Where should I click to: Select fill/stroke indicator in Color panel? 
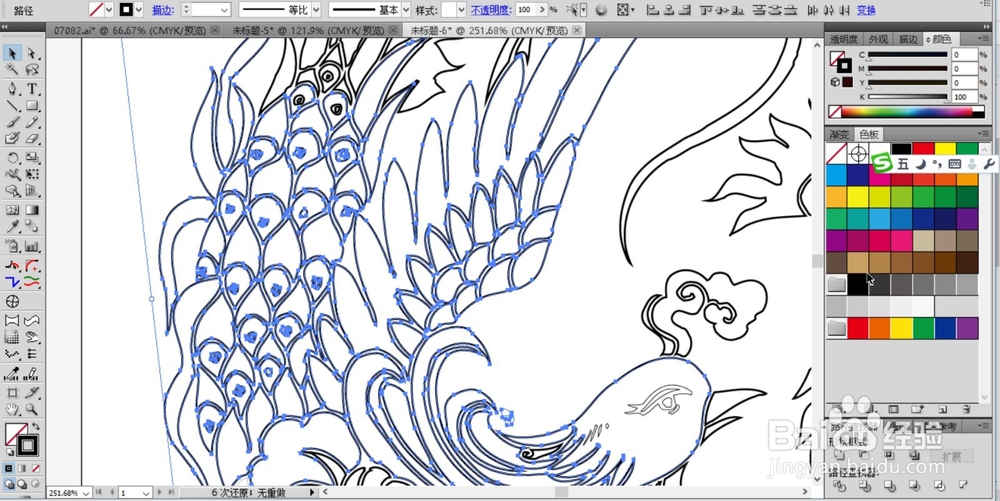[840, 62]
